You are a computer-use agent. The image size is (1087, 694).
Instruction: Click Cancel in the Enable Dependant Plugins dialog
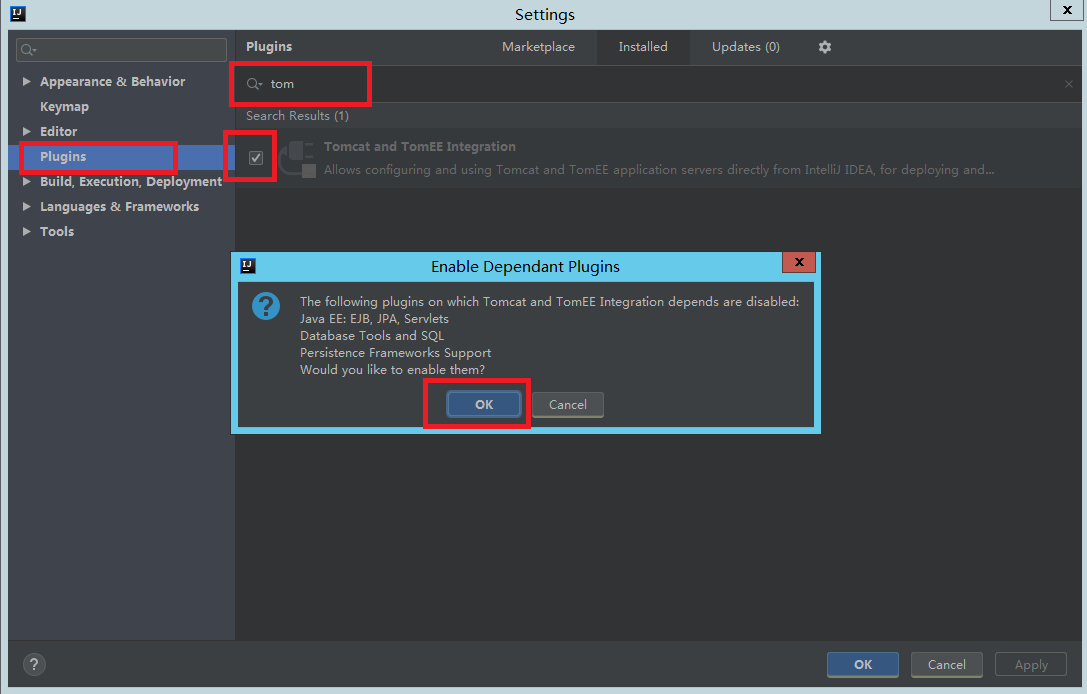(568, 405)
